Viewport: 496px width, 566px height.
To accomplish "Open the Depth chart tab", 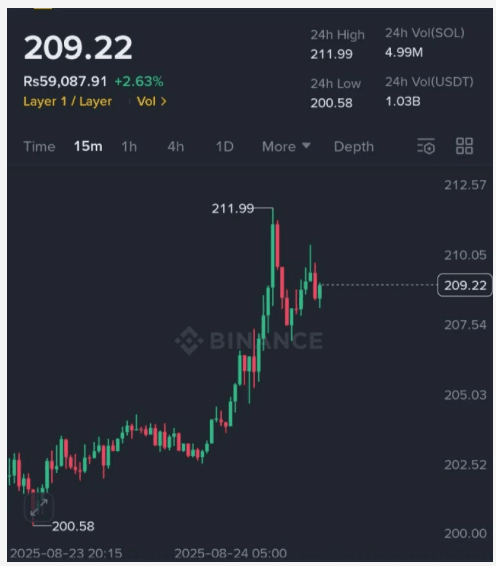I will point(354,147).
